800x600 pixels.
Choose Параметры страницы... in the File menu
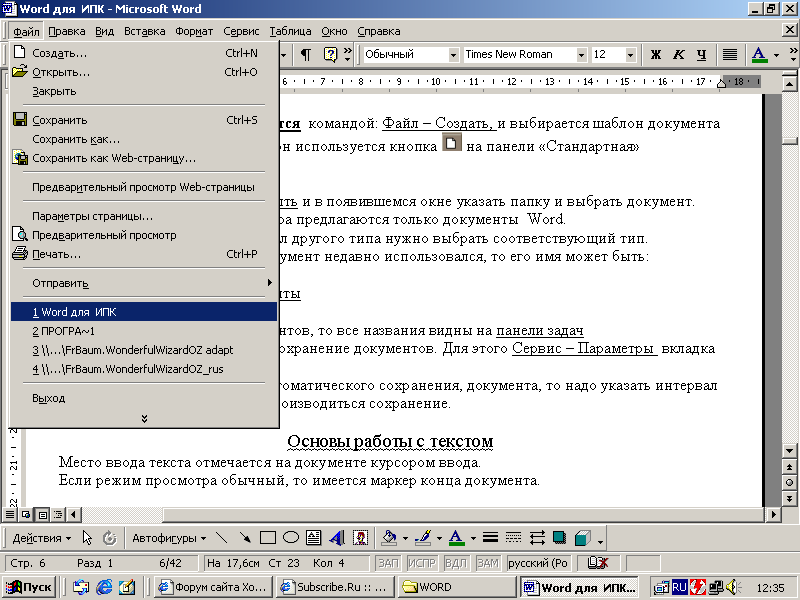[144, 216]
